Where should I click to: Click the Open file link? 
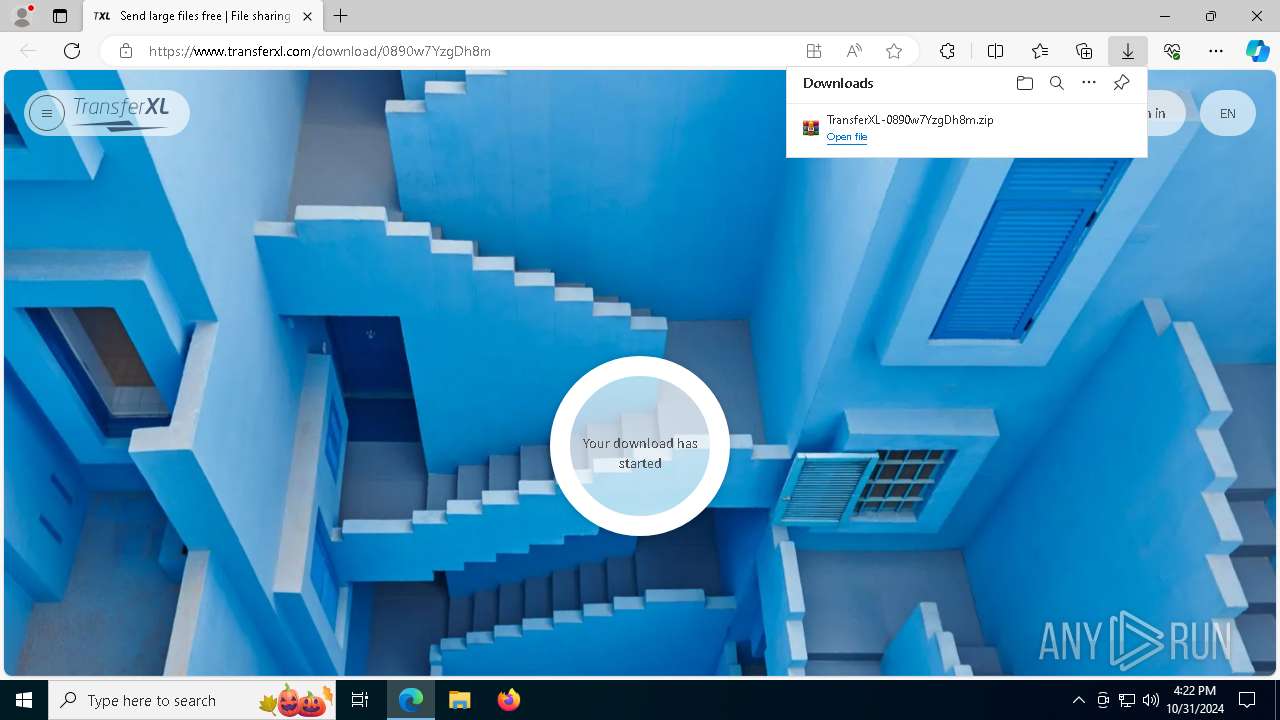click(x=847, y=137)
